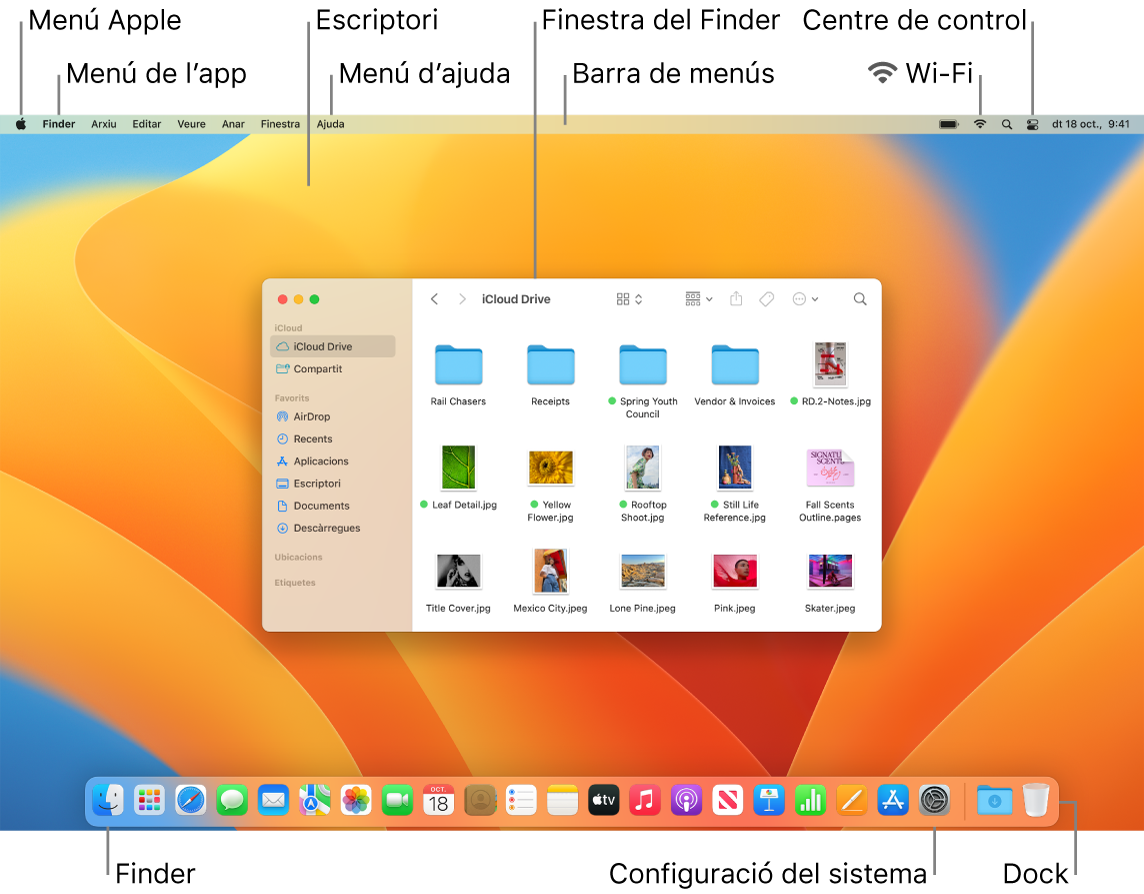Open Keynote from the Dock

[x=769, y=801]
